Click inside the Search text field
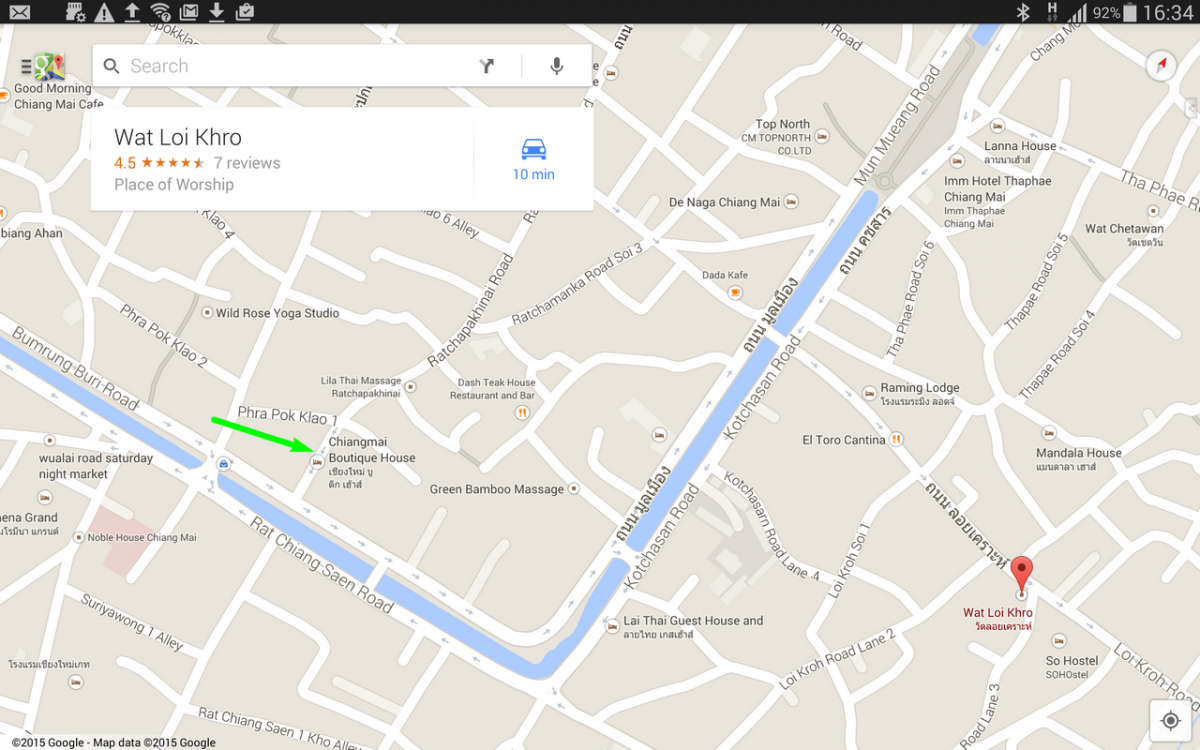 (x=290, y=66)
